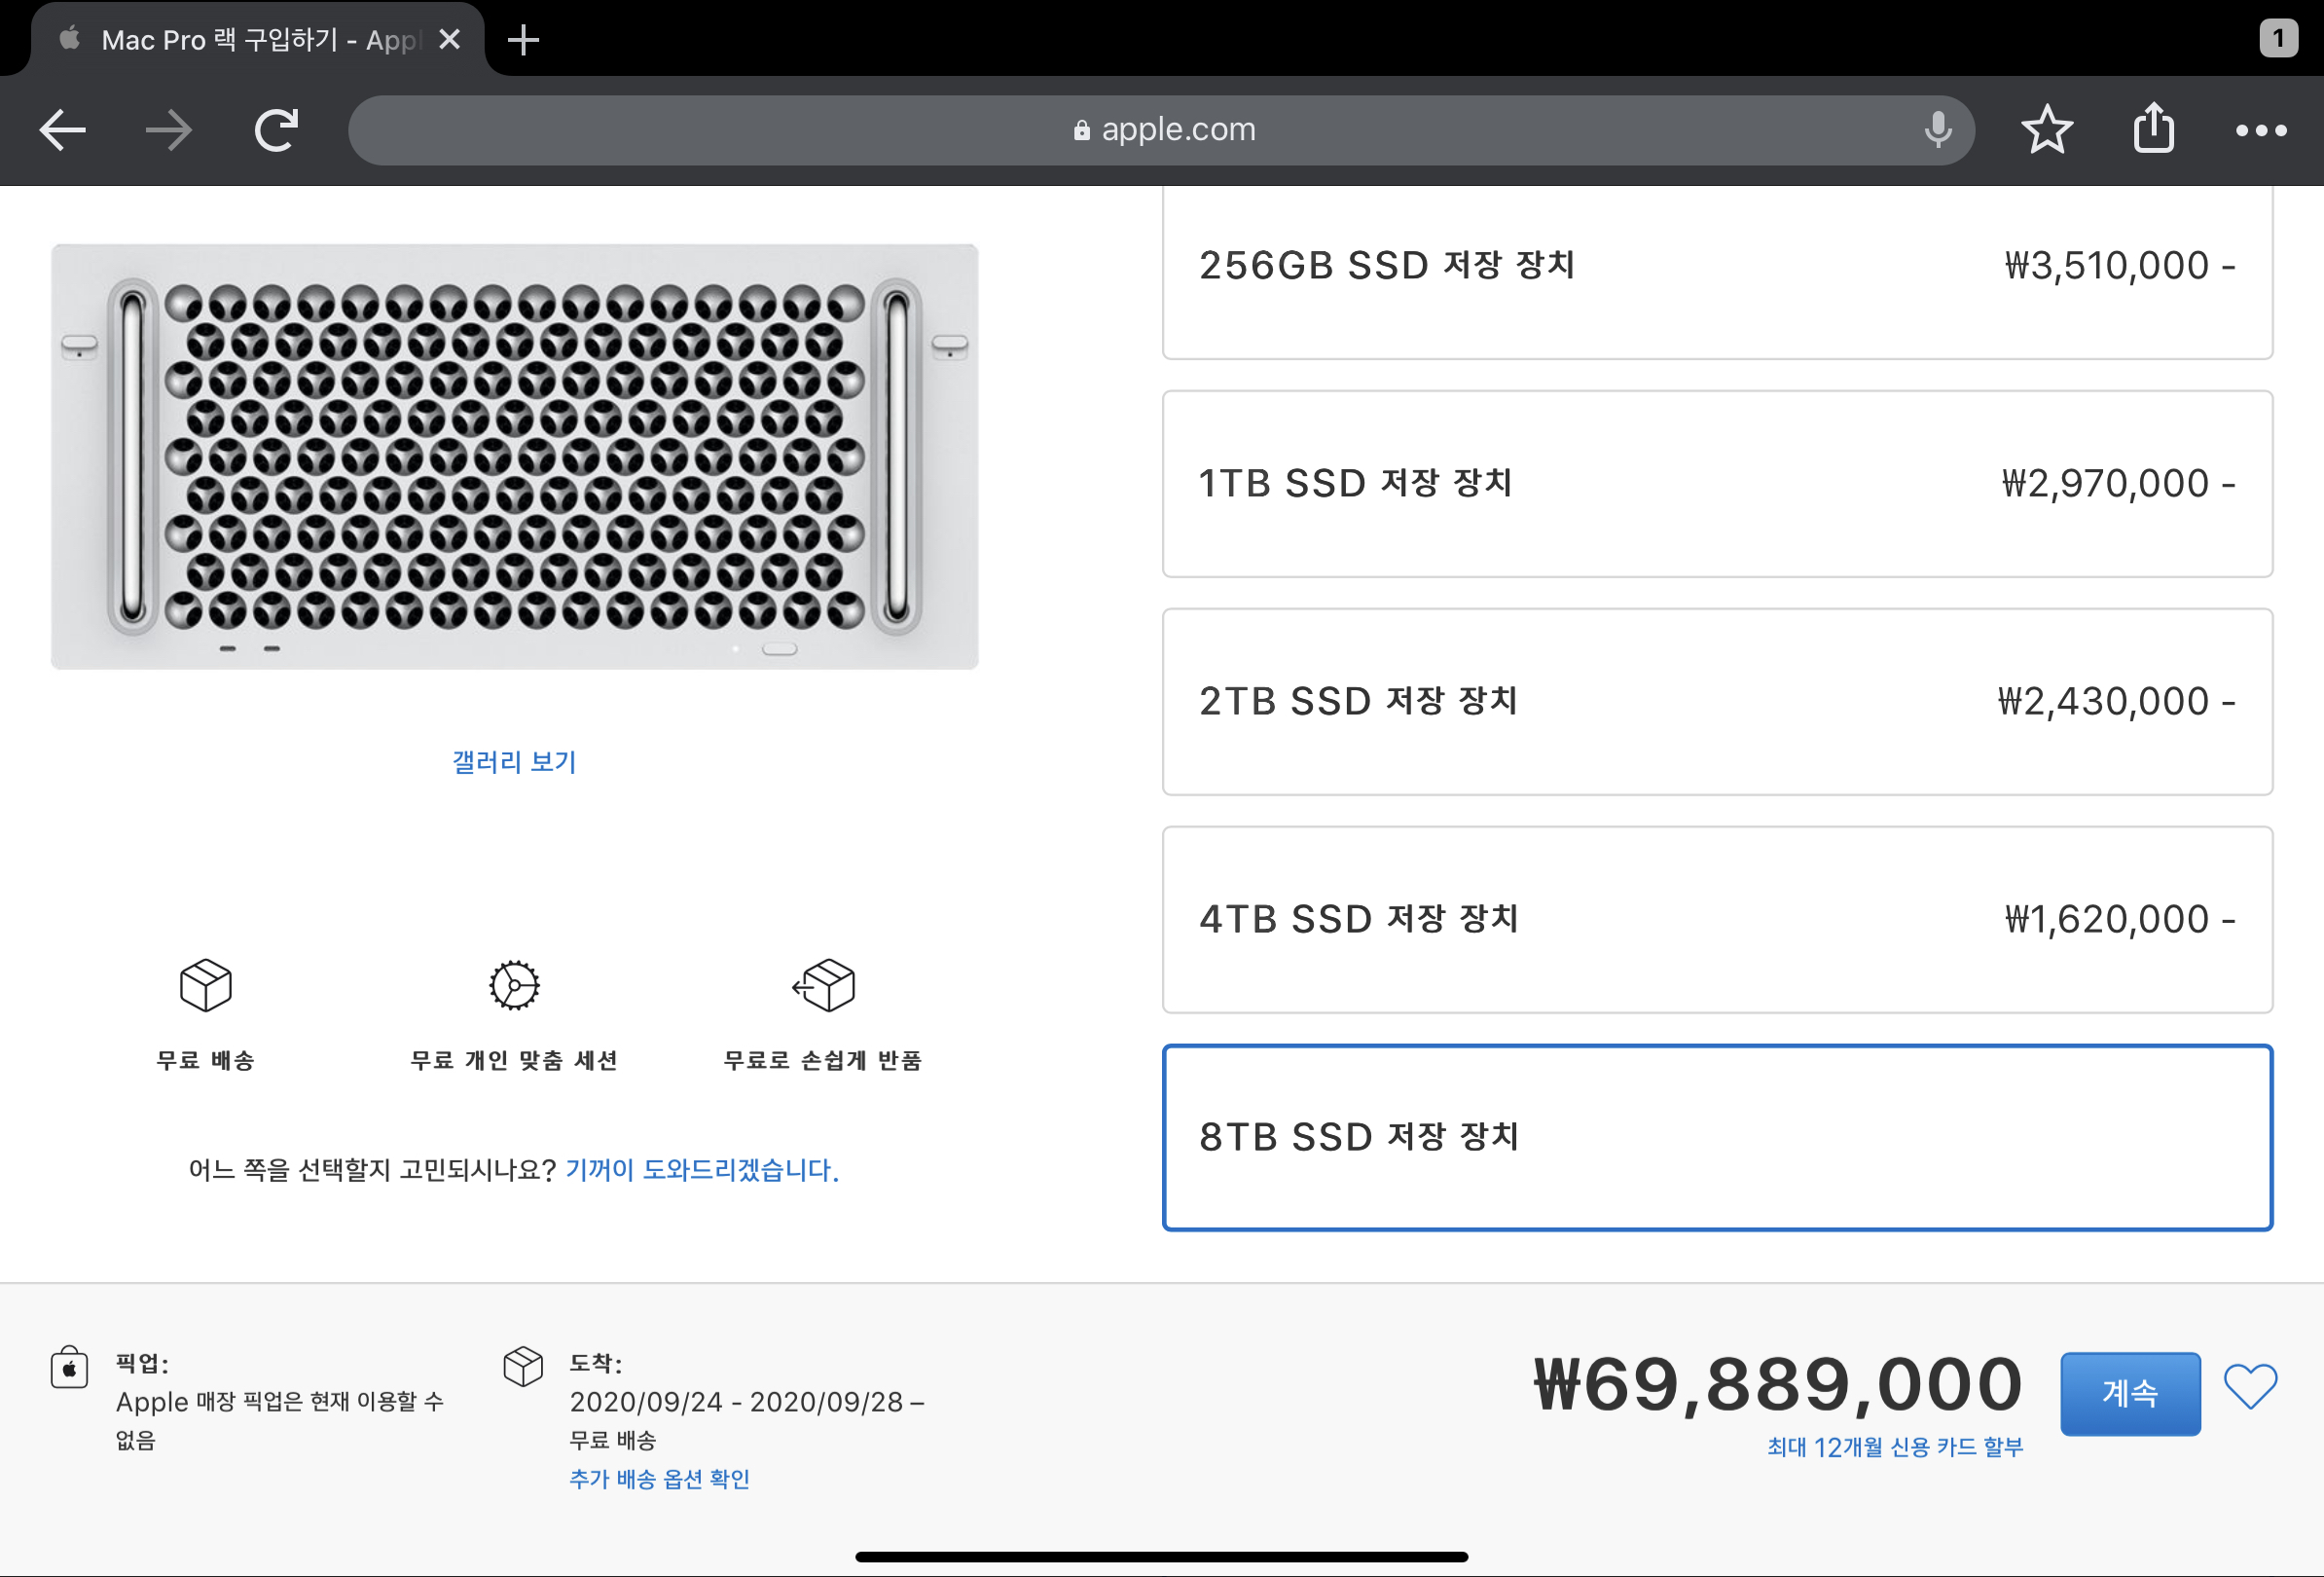Select the 8TB SSD storage option
Screen dimensions: 2324x1577
pyautogui.click(x=1716, y=1138)
